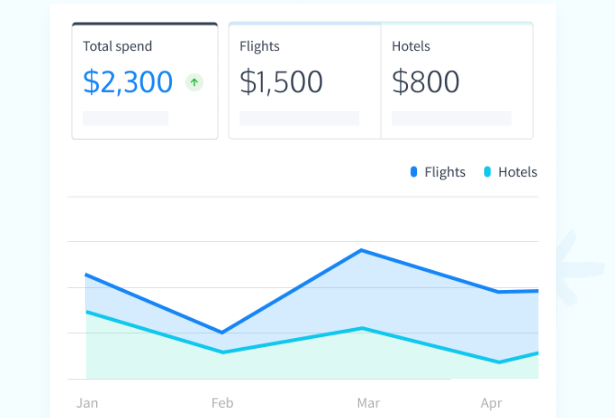615x418 pixels.
Task: Click the $800 hotels amount
Action: point(426,82)
